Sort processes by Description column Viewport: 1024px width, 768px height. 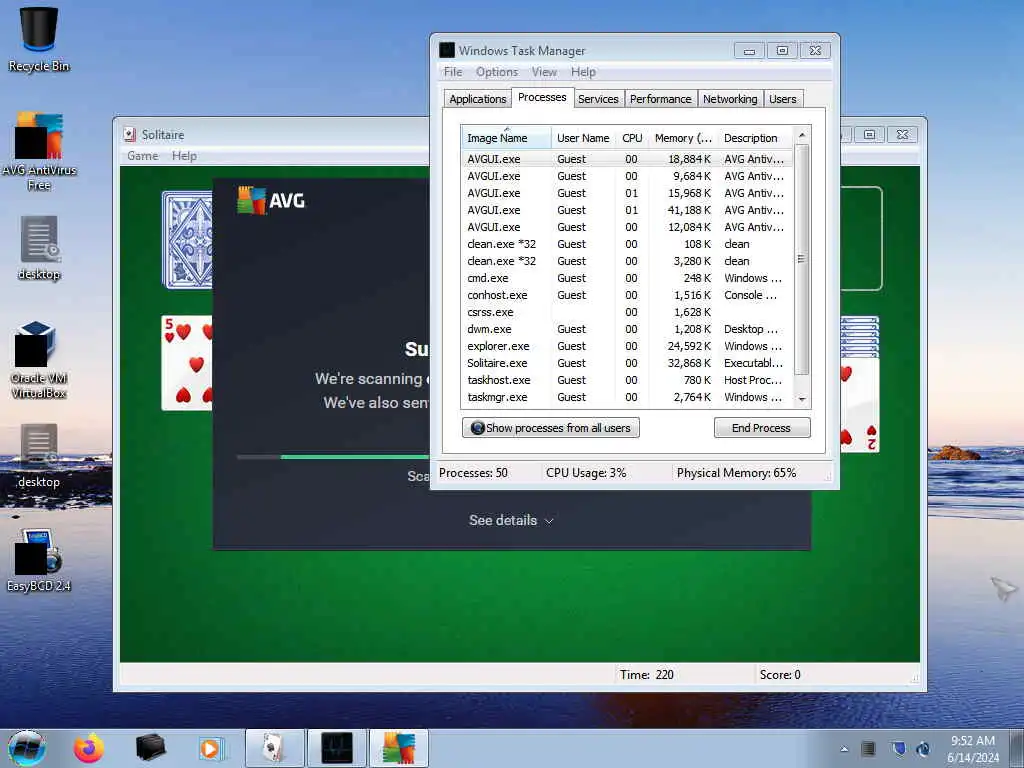click(x=755, y=138)
